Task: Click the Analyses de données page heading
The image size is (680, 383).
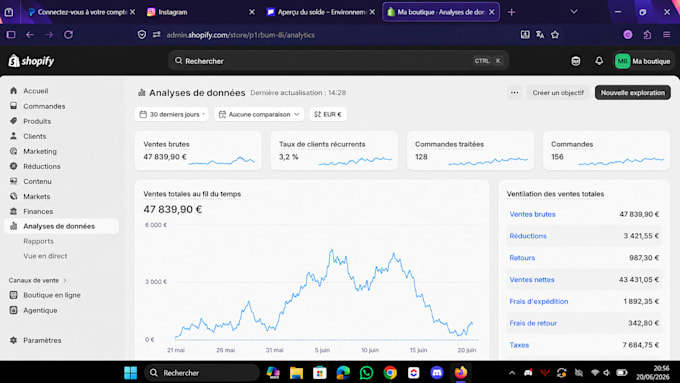Action: (197, 93)
